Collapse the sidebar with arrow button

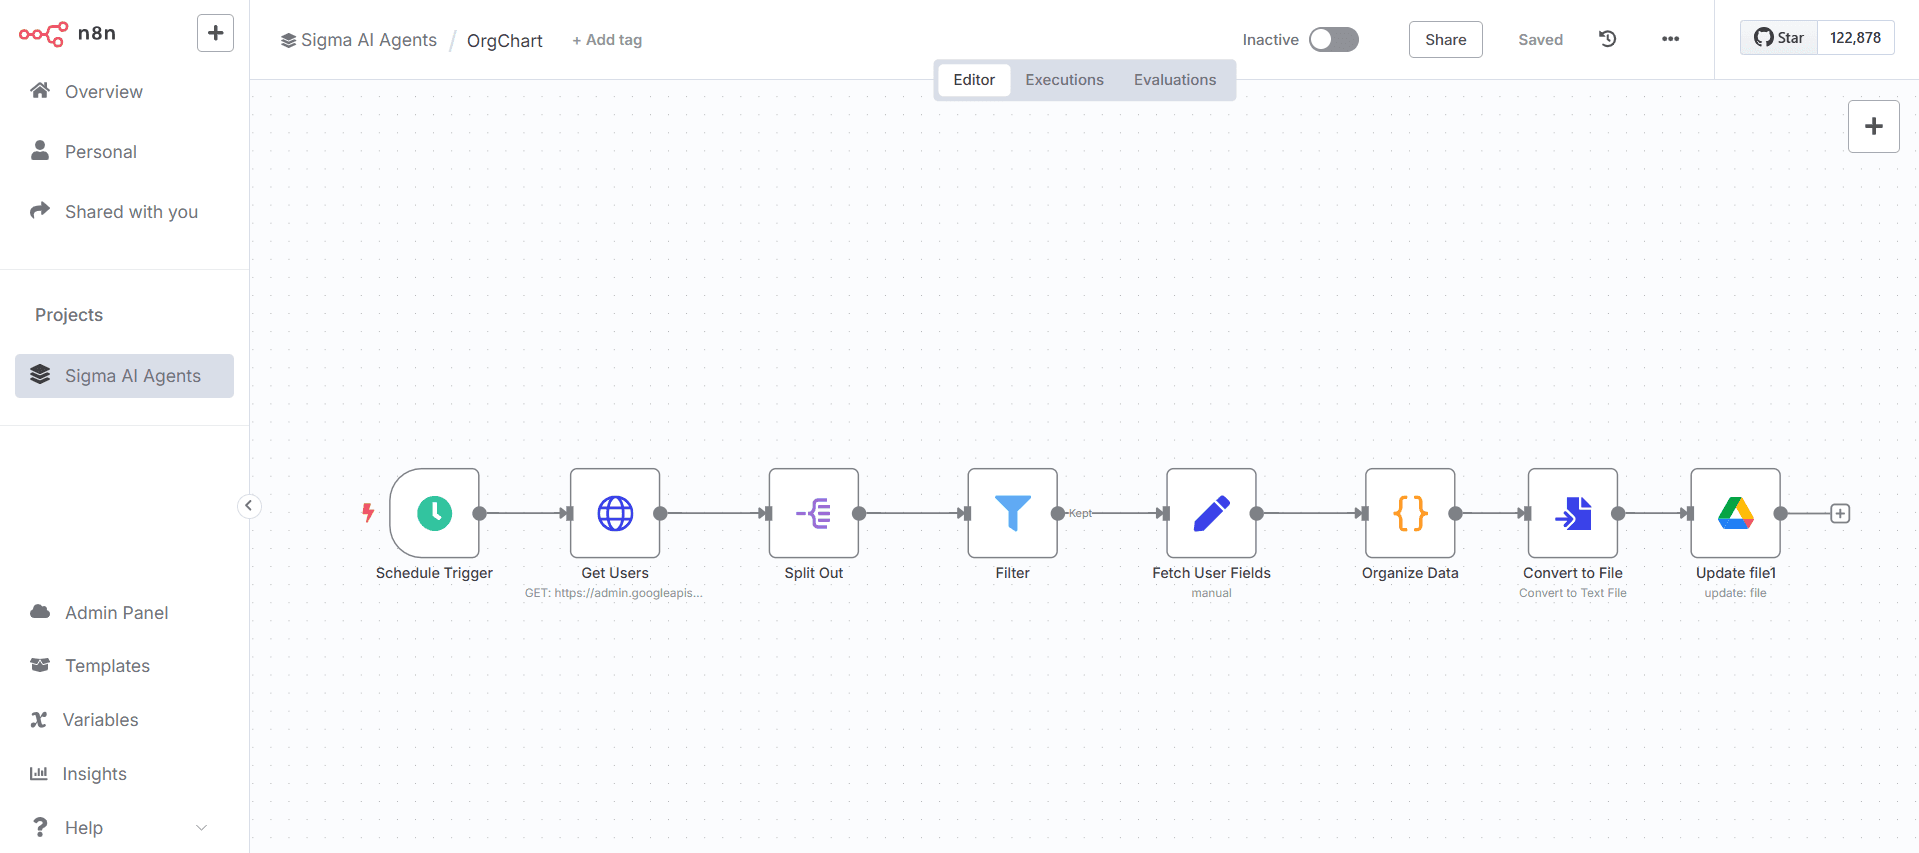pos(249,506)
